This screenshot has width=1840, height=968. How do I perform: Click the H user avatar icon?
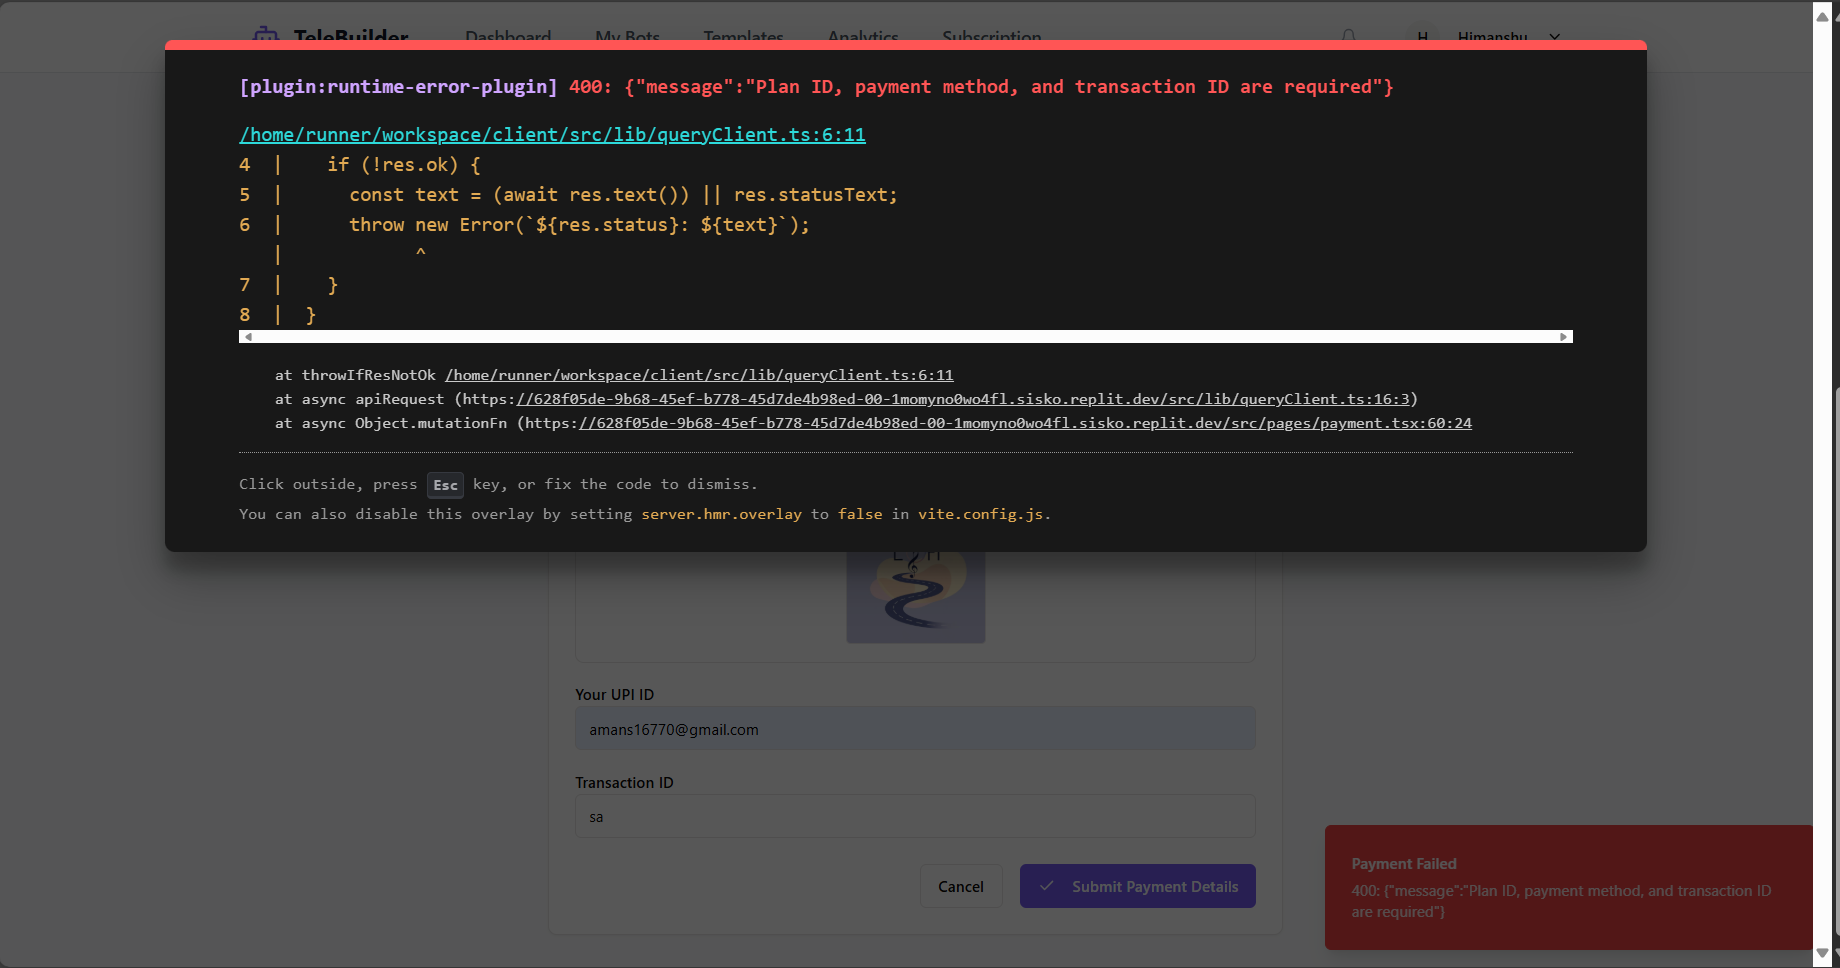pos(1422,37)
